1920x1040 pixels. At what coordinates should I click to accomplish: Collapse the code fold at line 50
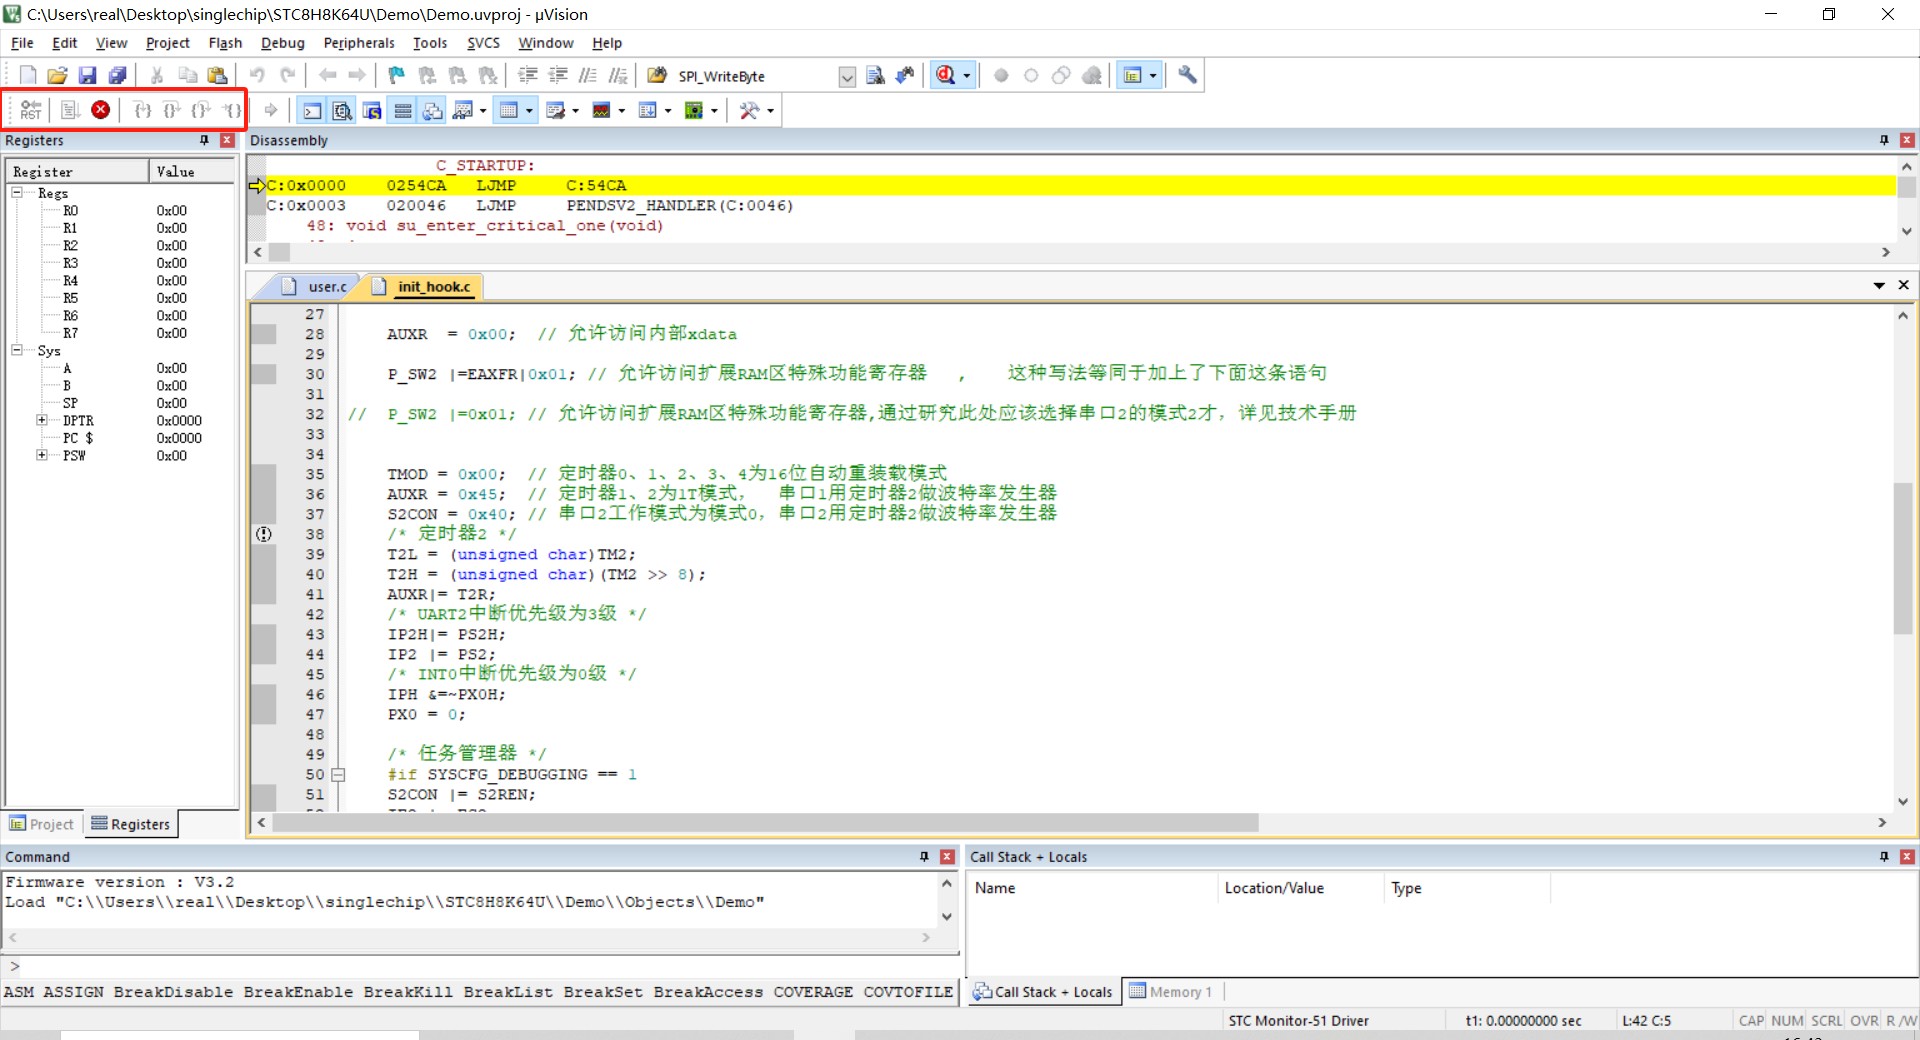338,774
